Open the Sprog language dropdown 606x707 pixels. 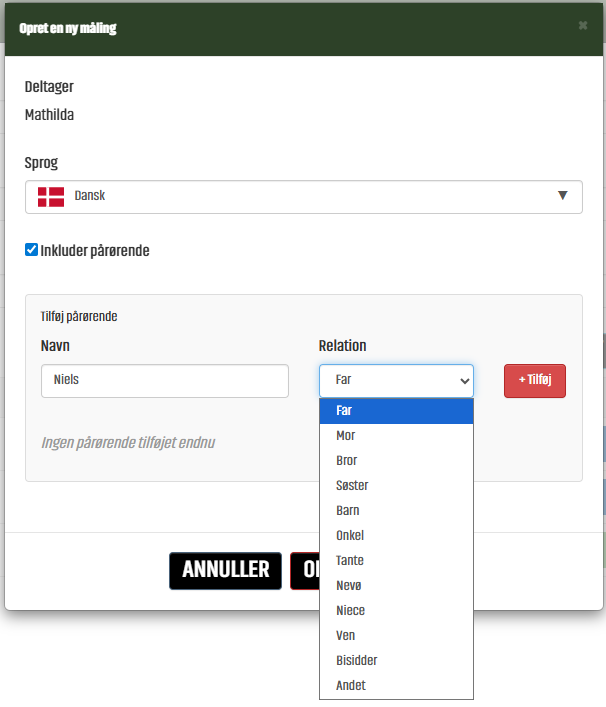point(303,196)
